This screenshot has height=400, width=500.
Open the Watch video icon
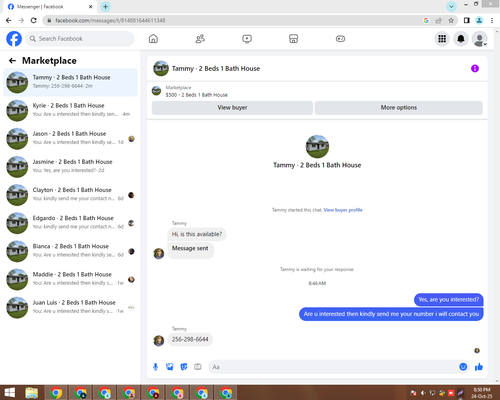click(247, 39)
